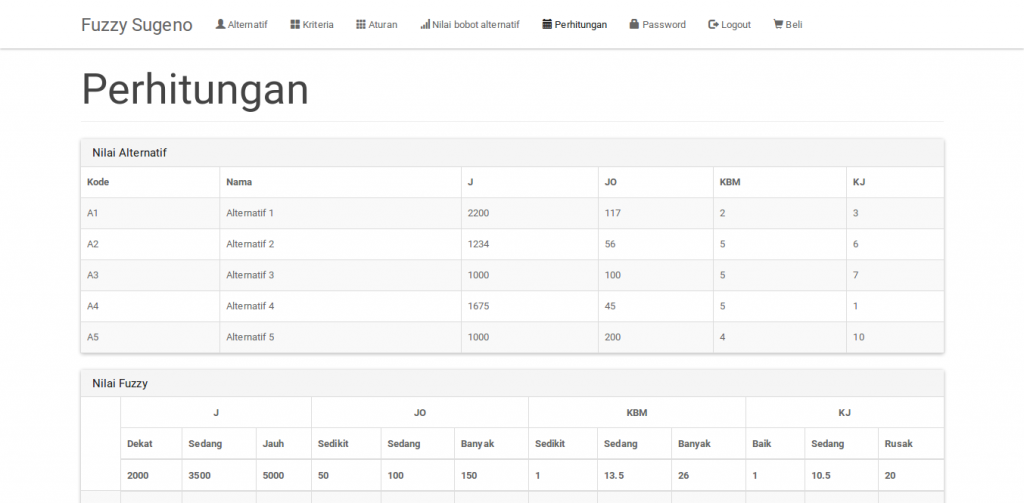Viewport: 1024px width, 503px height.
Task: Click the calendar icon beside Perhitungan
Action: 546,24
